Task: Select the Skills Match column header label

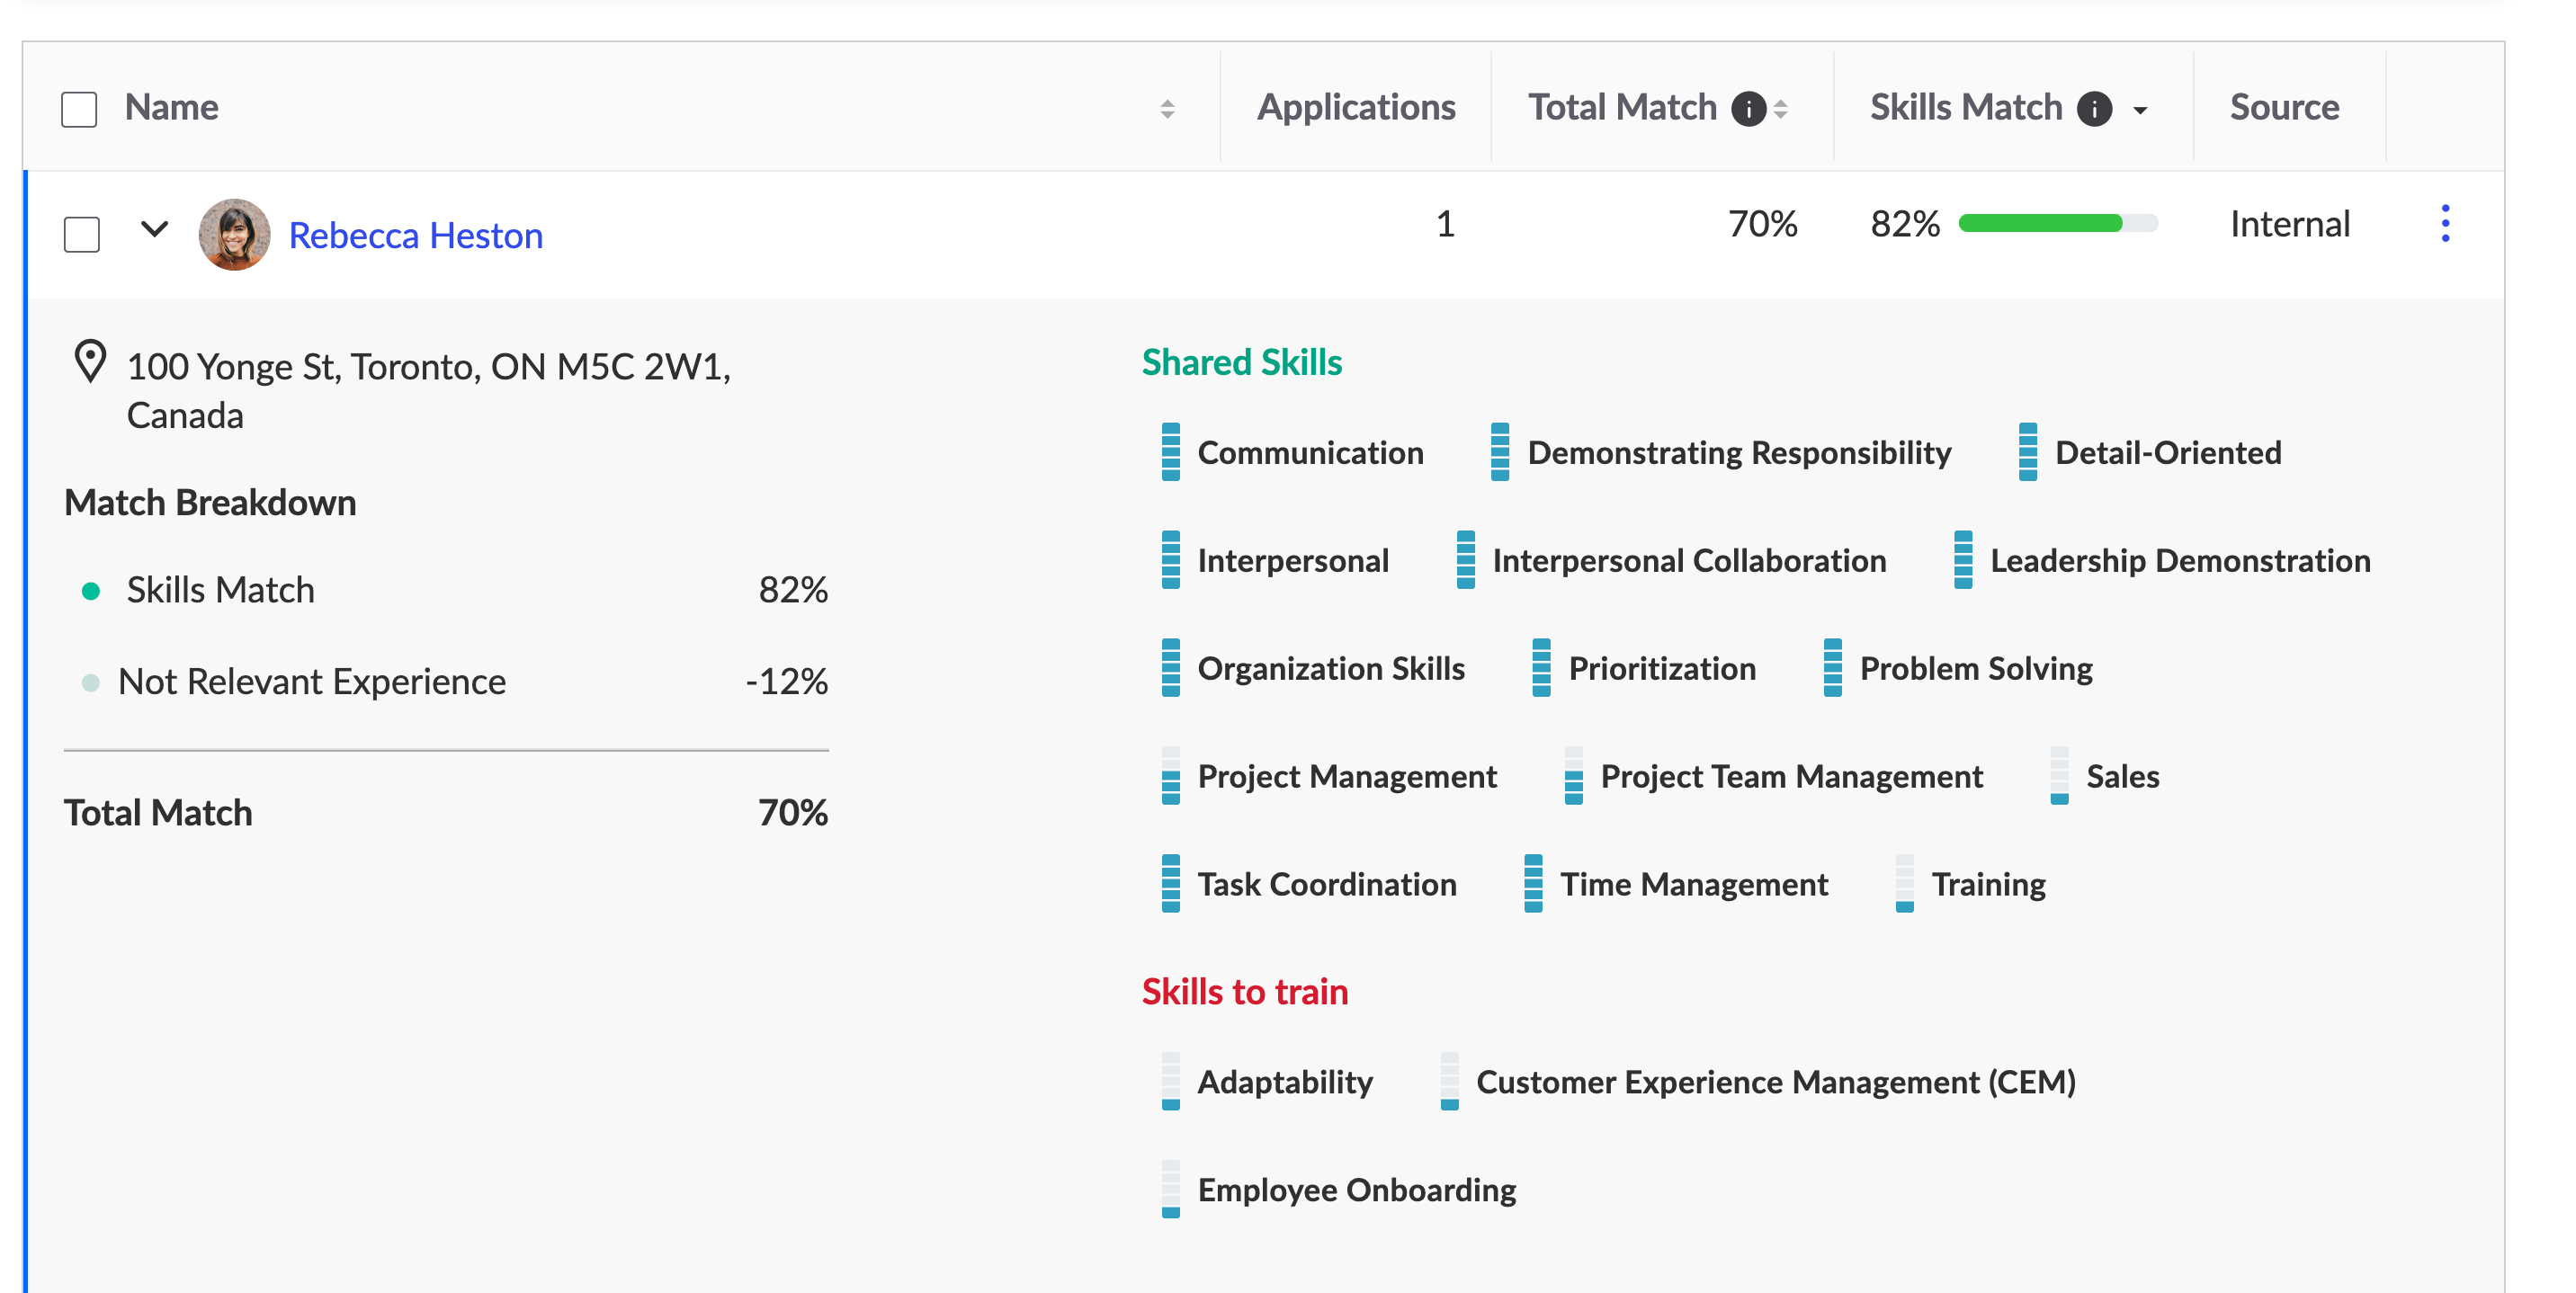Action: 1966,107
